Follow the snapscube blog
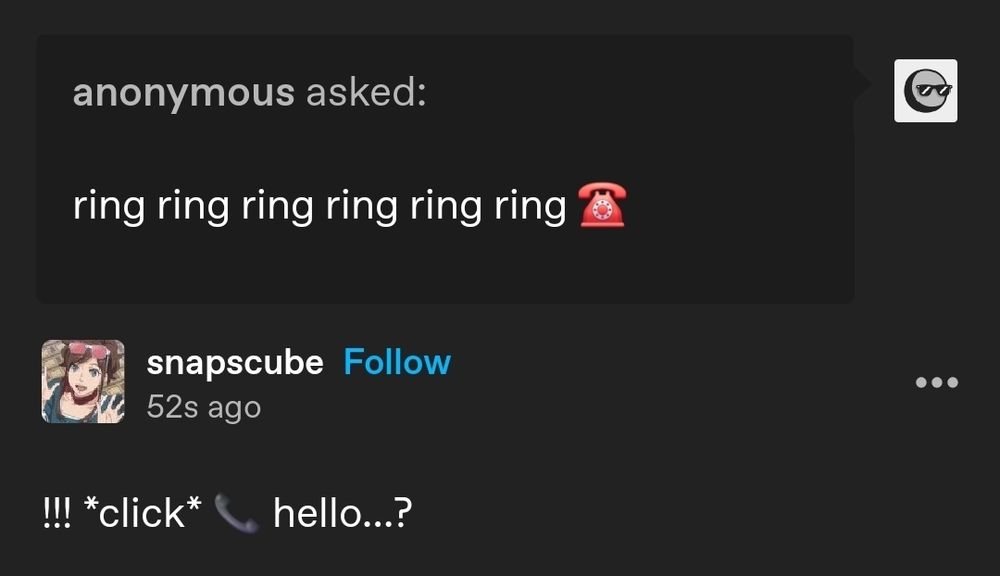This screenshot has height=576, width=1000. [x=397, y=363]
